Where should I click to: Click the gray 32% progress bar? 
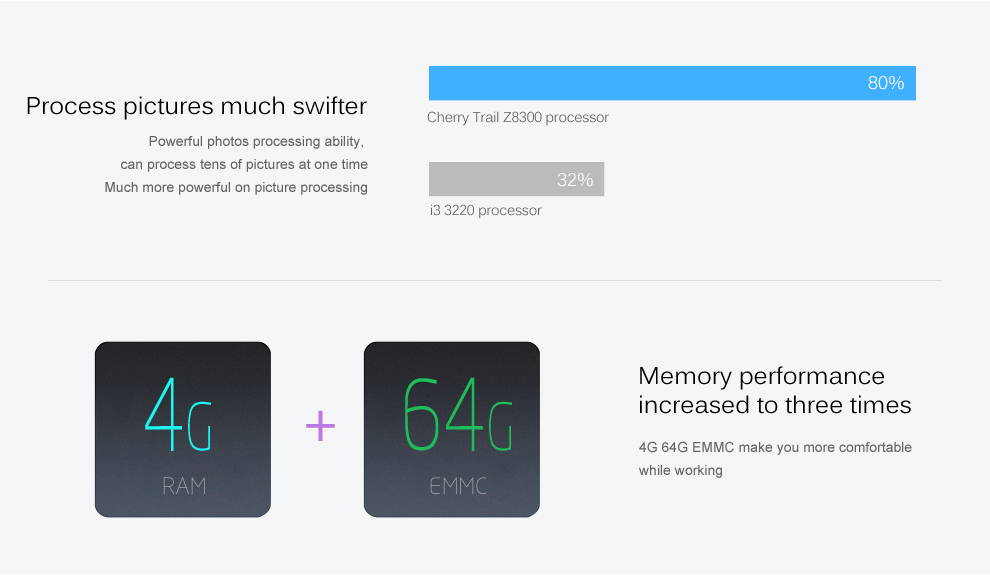(516, 179)
